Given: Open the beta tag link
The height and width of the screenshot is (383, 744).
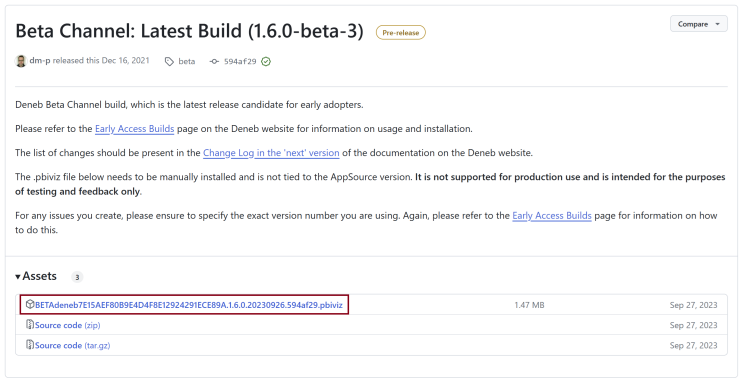Looking at the screenshot, I should point(186,61).
